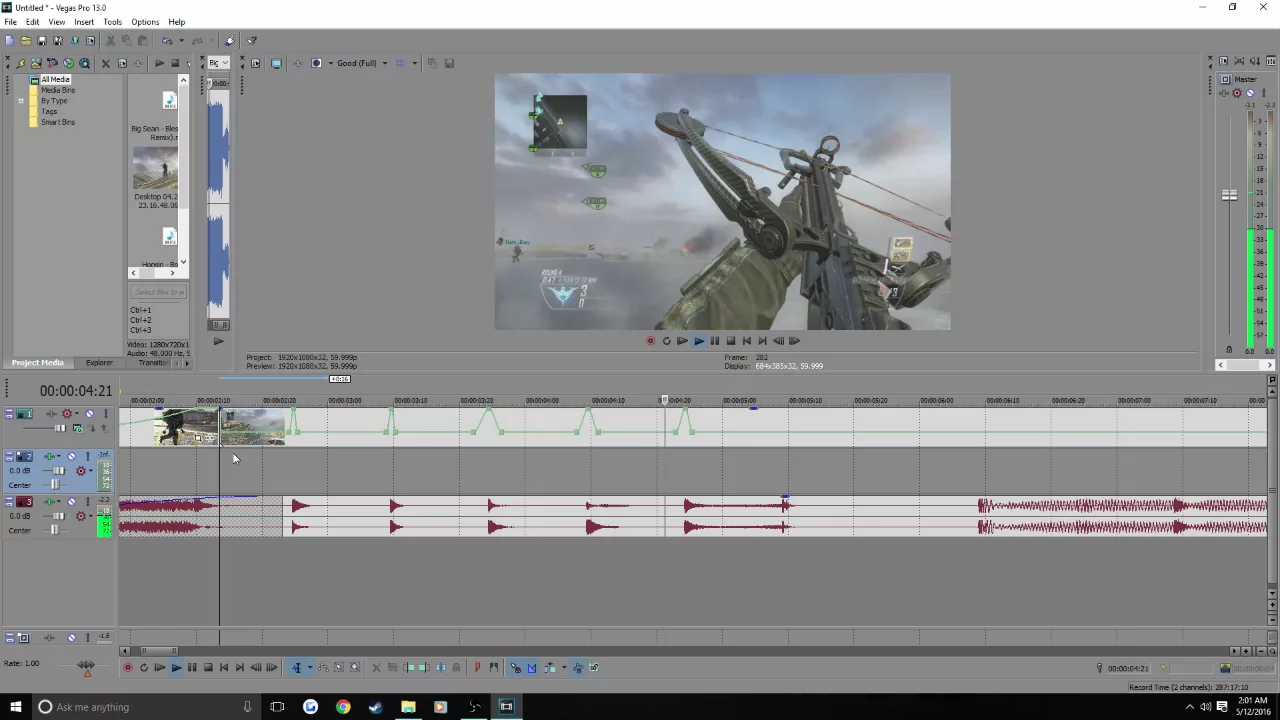Select the Zoom Edit tool in the timeline toolbar
The image size is (1280, 720).
point(354,668)
